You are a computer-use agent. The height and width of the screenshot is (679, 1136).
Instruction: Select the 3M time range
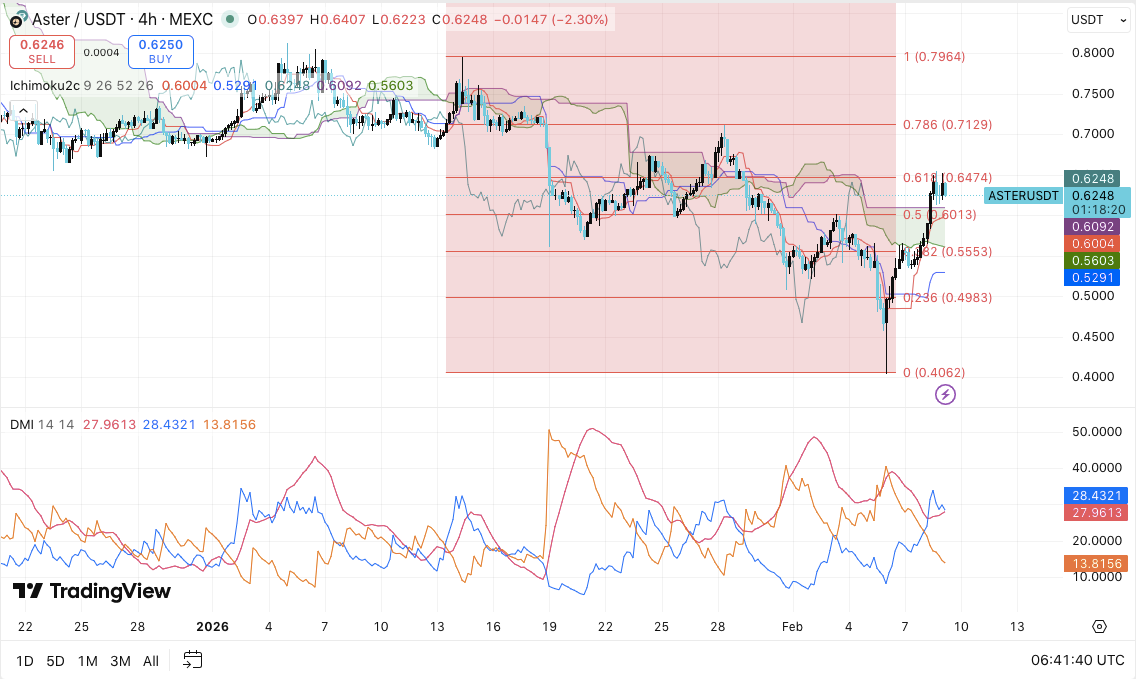[120, 661]
